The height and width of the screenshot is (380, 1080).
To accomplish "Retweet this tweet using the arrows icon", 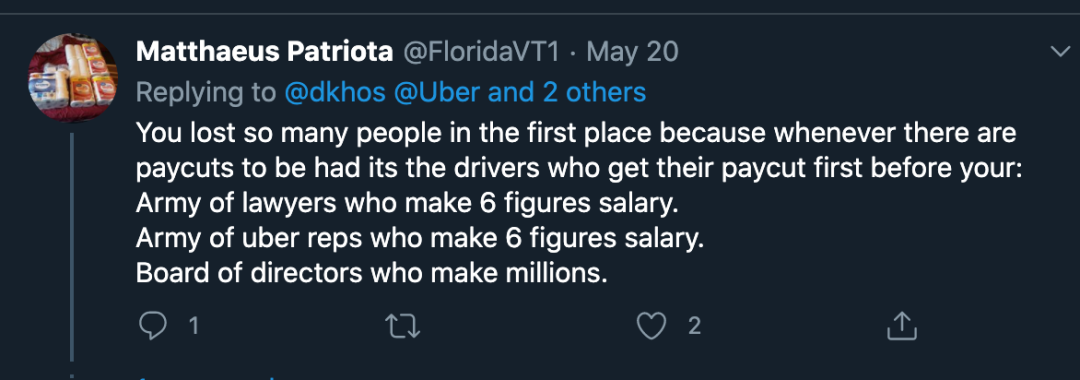I will coord(402,326).
